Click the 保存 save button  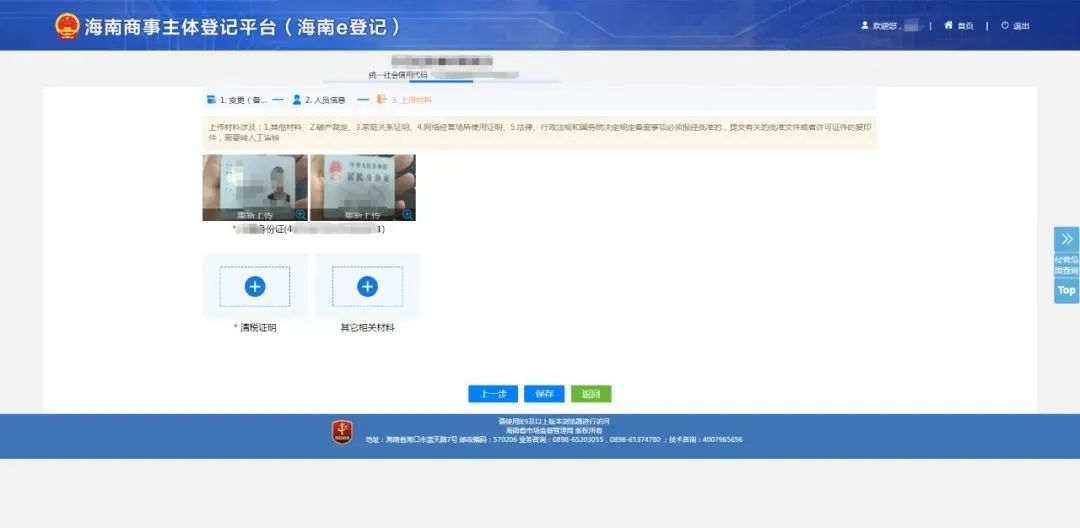(544, 394)
